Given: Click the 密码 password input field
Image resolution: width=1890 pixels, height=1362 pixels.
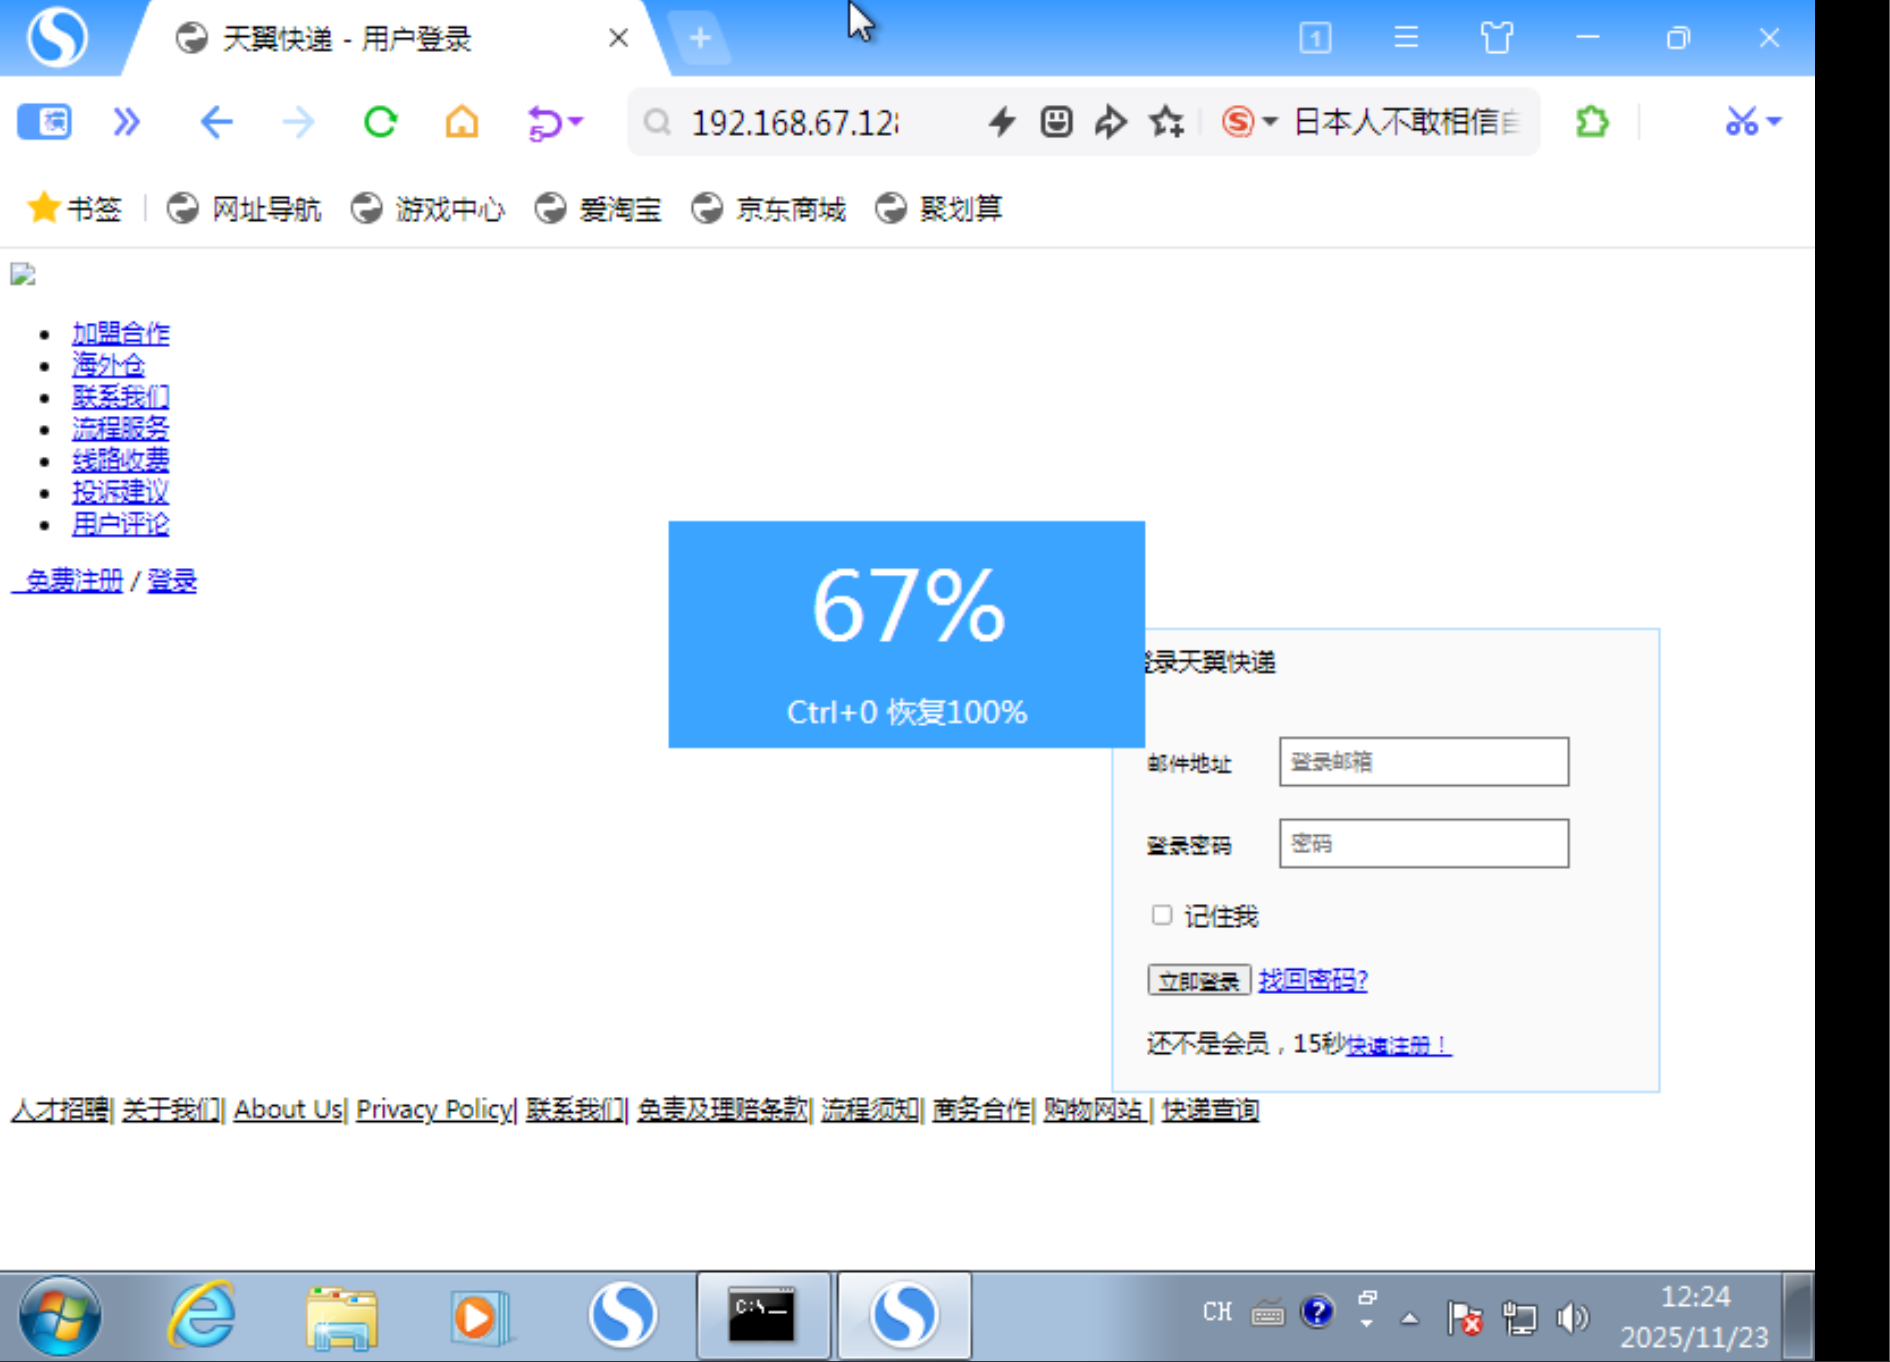Looking at the screenshot, I should (x=1423, y=844).
